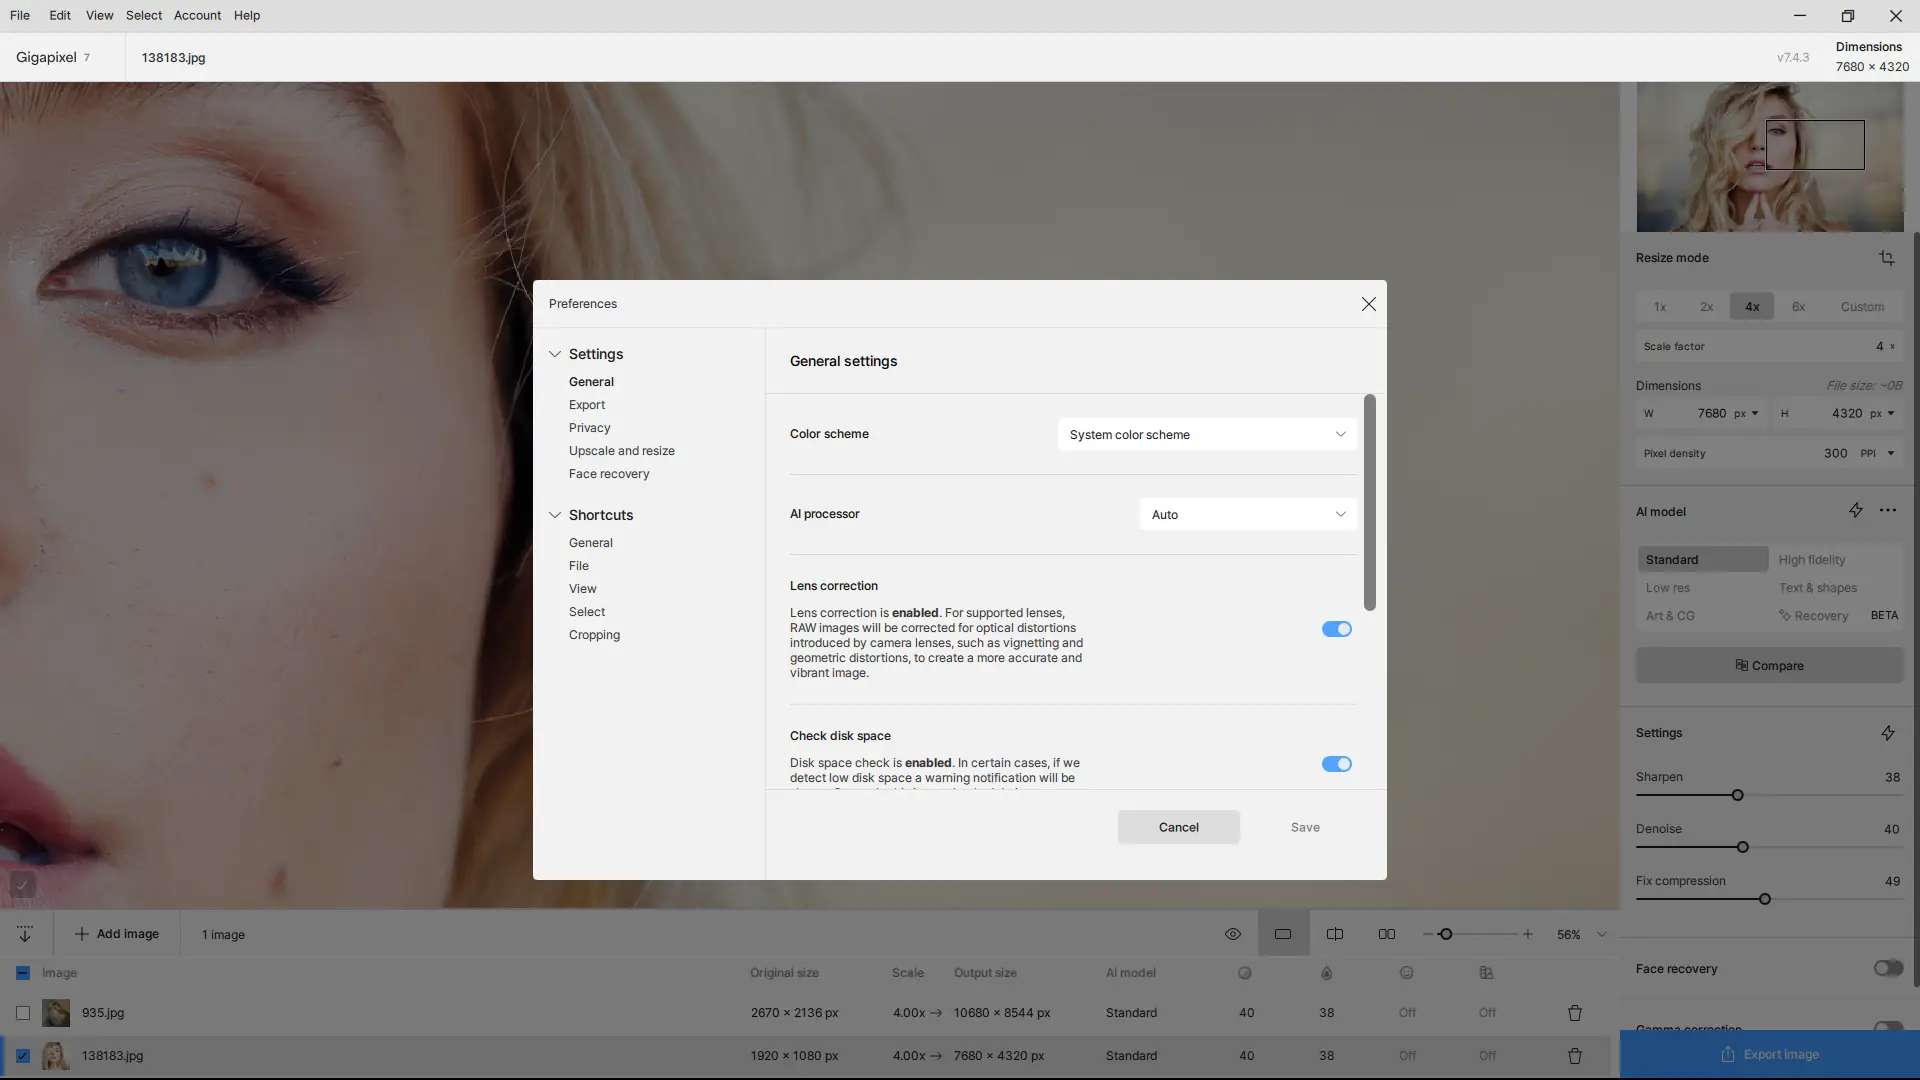1920x1080 pixels.
Task: Turn off Check disk space toggle
Action: [x=1336, y=764]
